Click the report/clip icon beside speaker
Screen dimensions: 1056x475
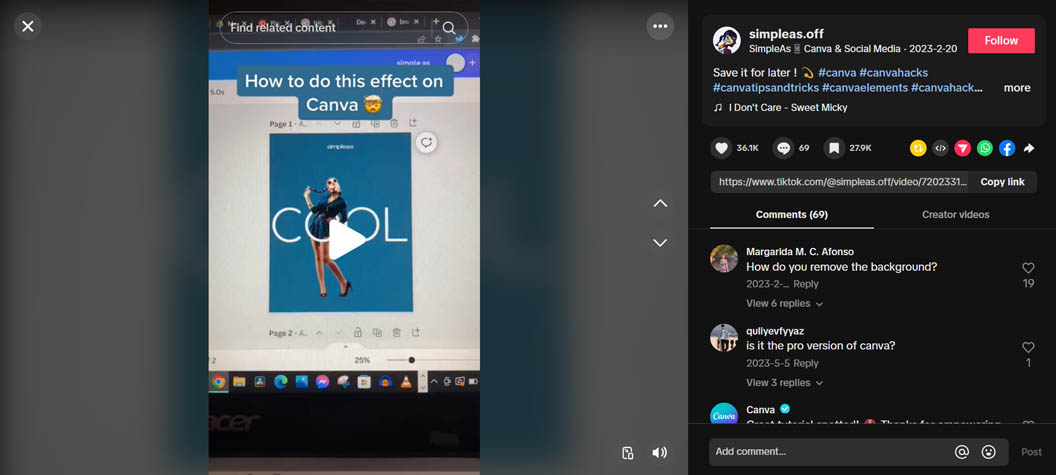click(628, 453)
